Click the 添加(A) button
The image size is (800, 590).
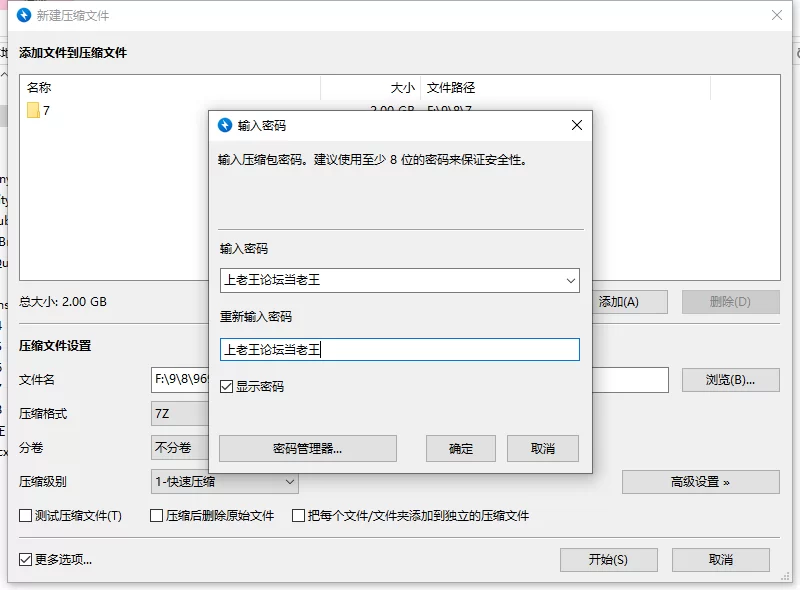[630, 302]
